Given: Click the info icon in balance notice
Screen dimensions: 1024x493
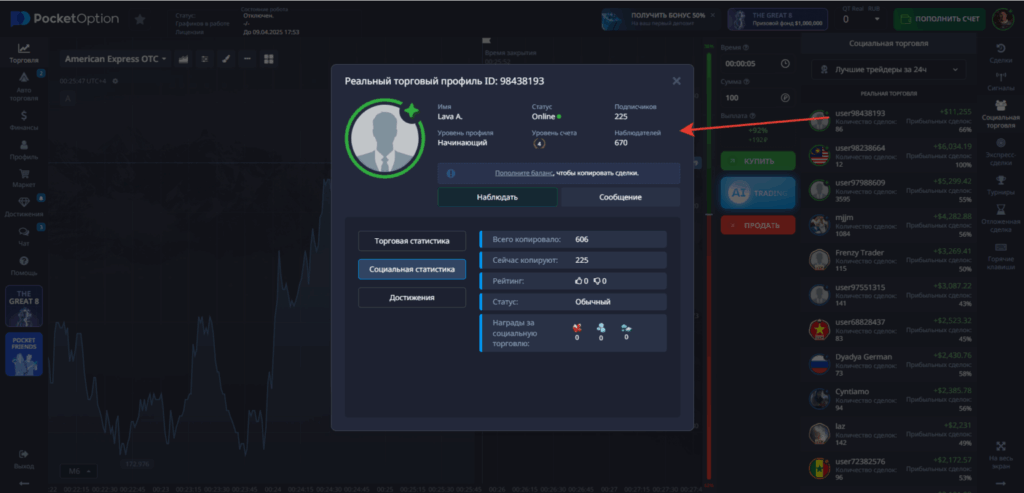Looking at the screenshot, I should [451, 173].
